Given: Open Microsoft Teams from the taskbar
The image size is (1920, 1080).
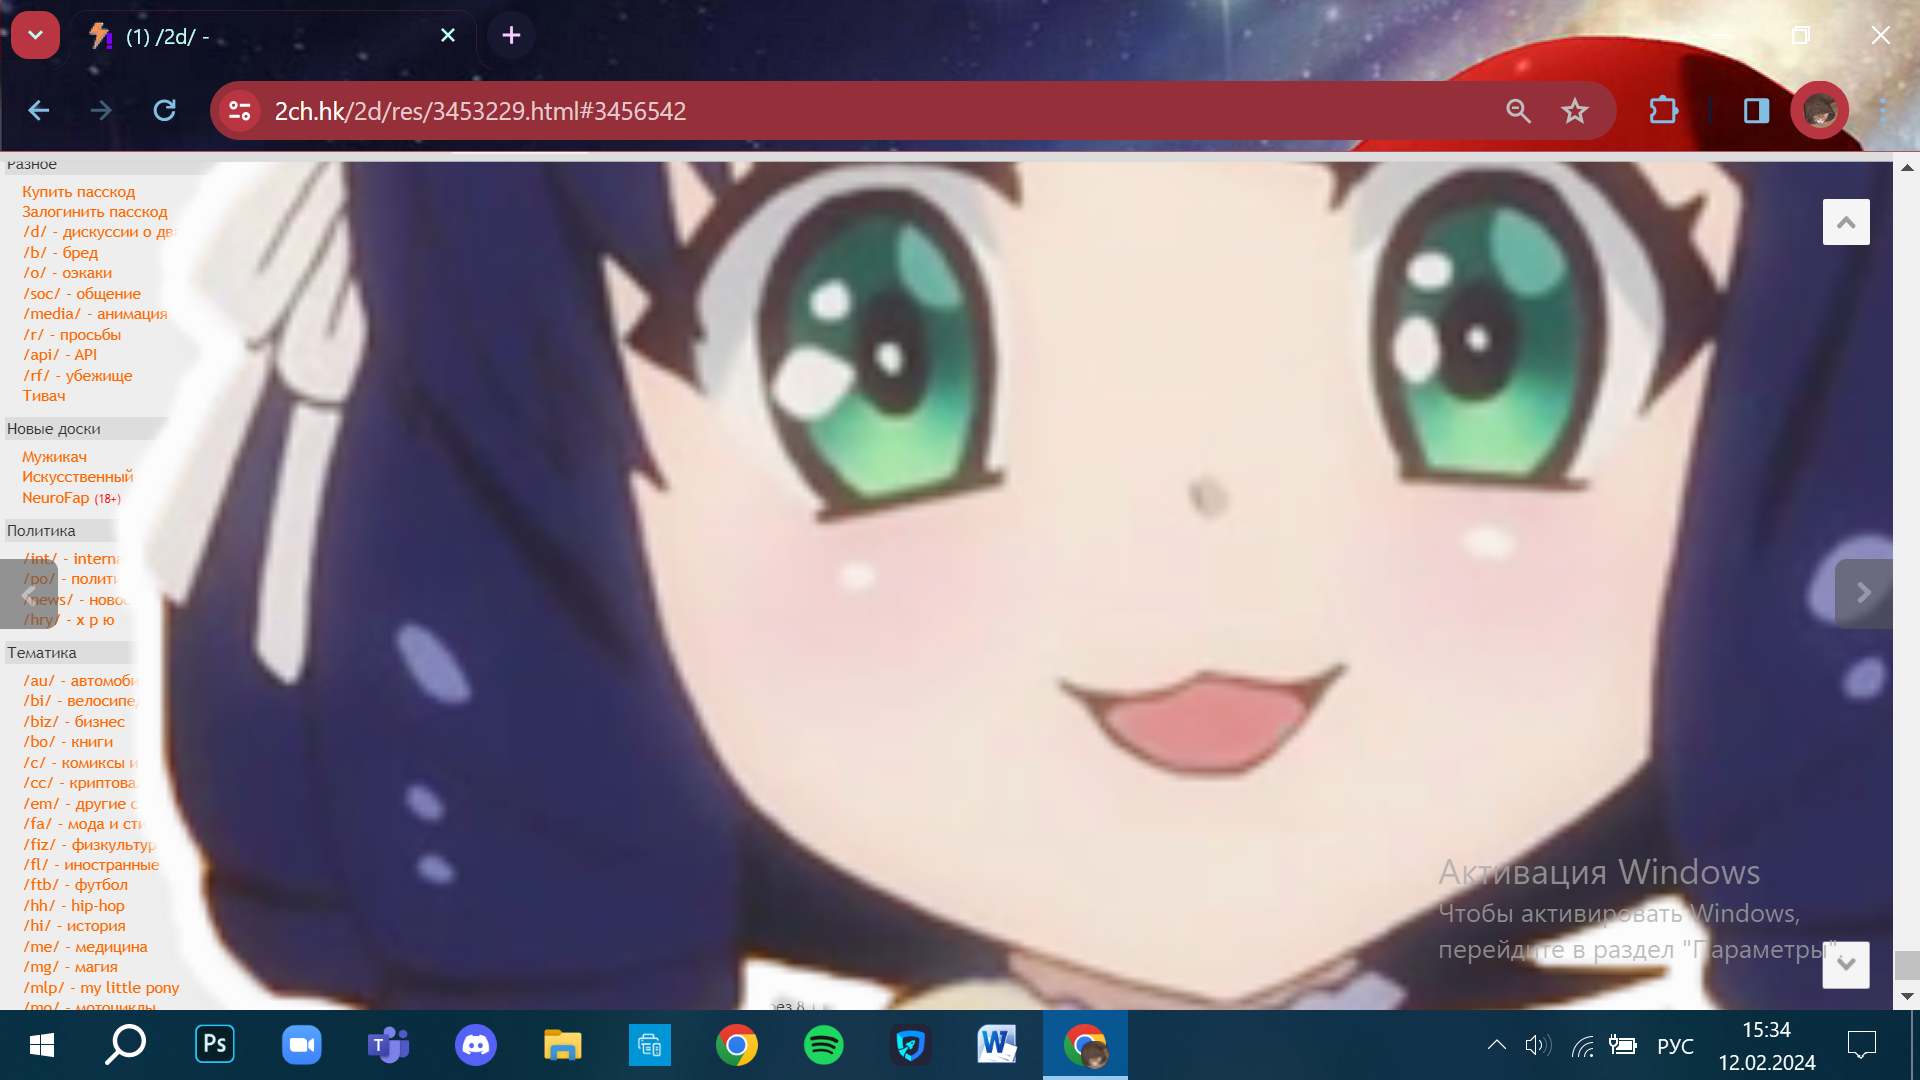Looking at the screenshot, I should [x=389, y=1045].
